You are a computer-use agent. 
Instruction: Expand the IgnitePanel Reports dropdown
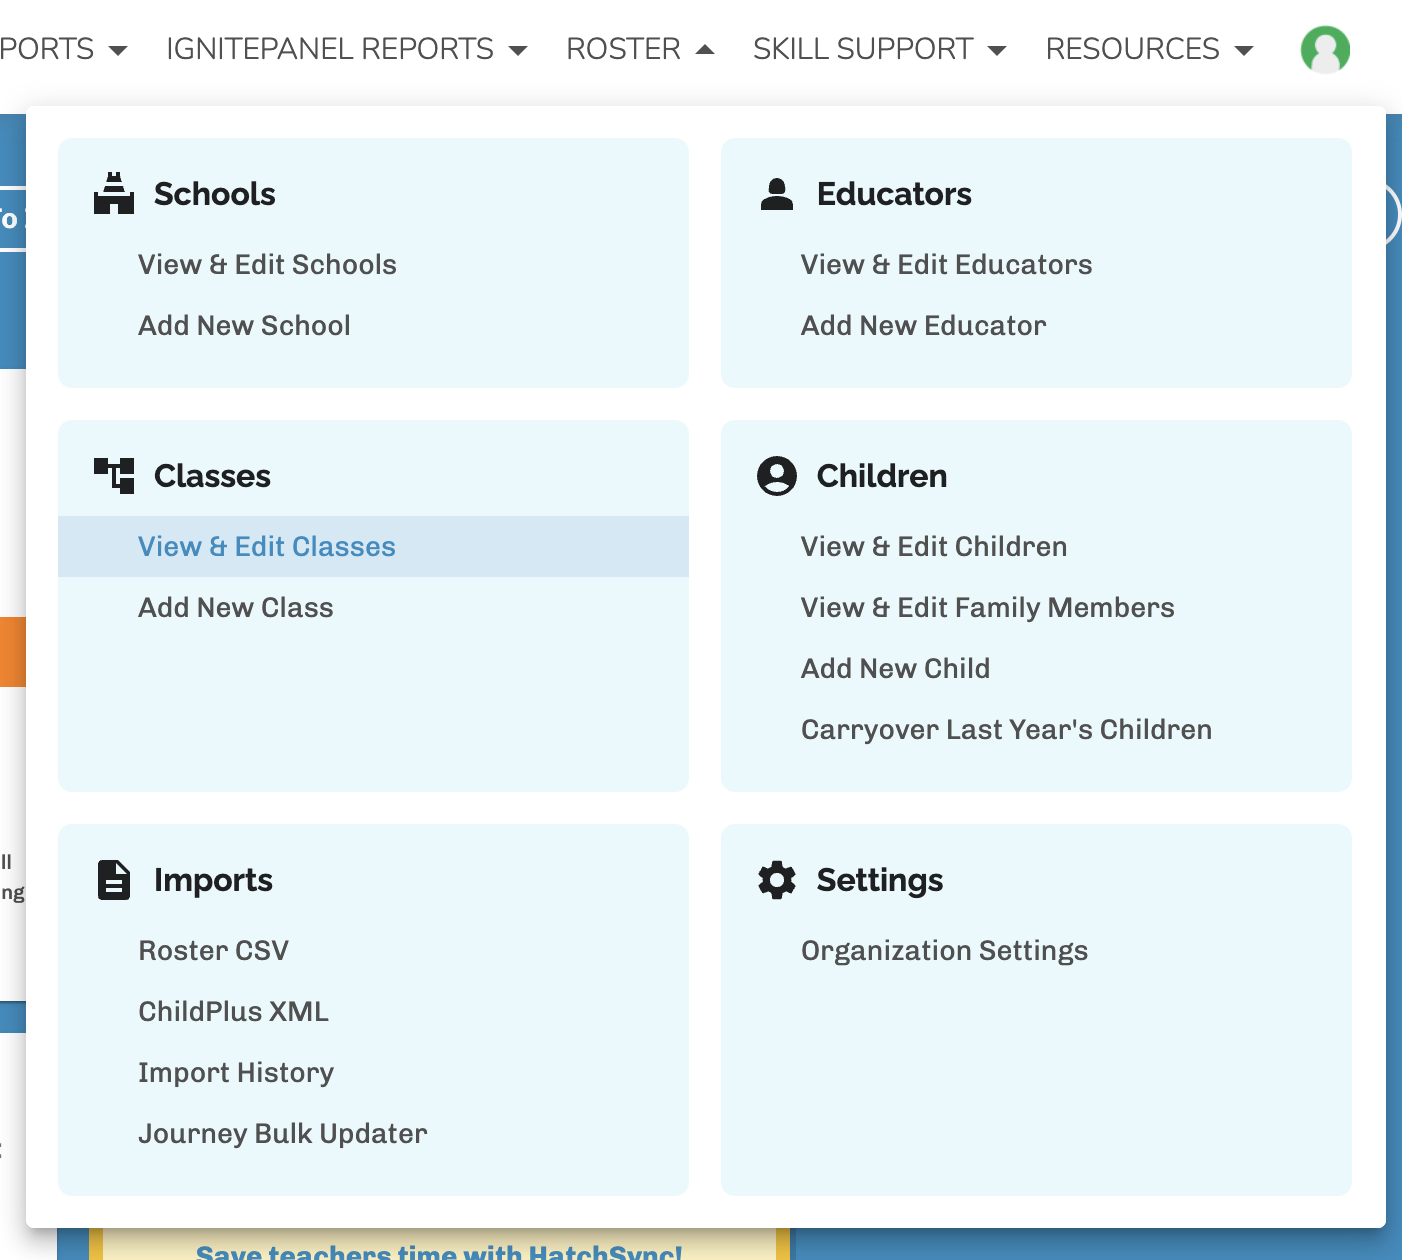pos(346,49)
